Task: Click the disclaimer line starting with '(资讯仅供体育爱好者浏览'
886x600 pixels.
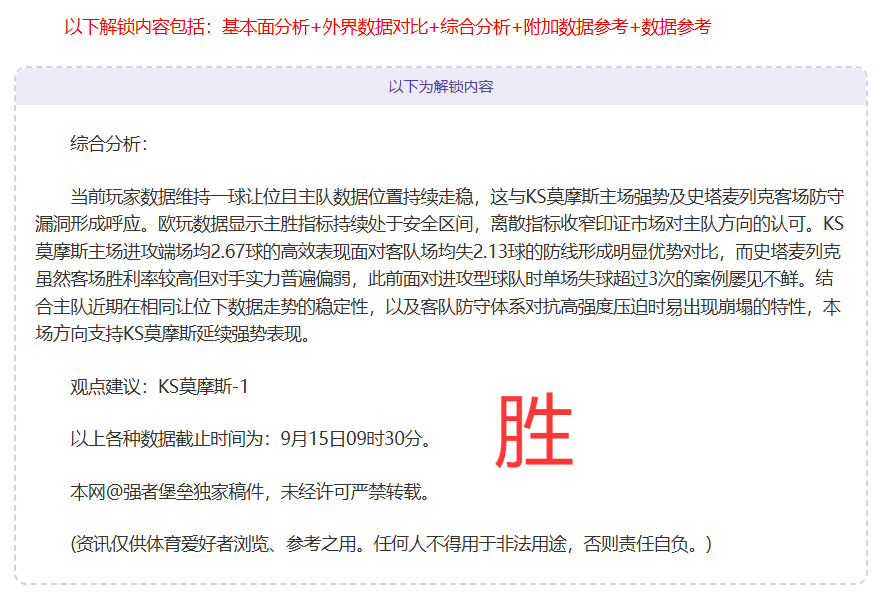Action: pyautogui.click(x=391, y=544)
